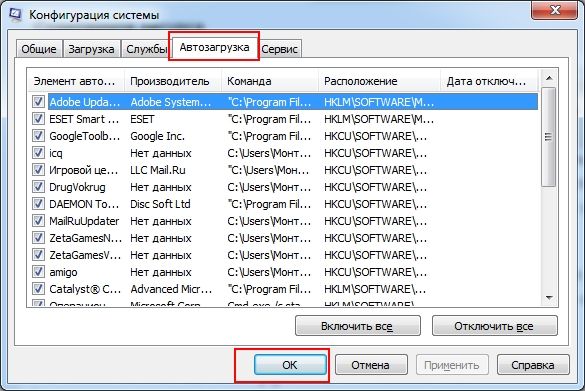The height and width of the screenshot is (391, 585).
Task: Disable the amigo startup checkbox
Action: (x=38, y=272)
